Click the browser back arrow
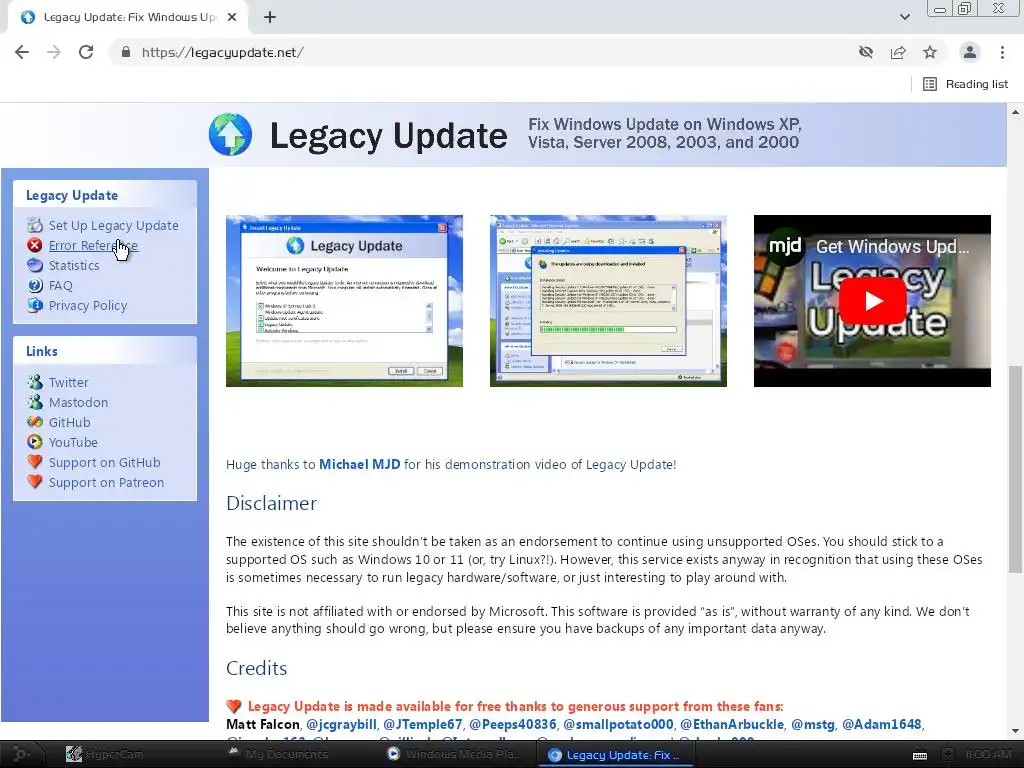 click(x=22, y=52)
